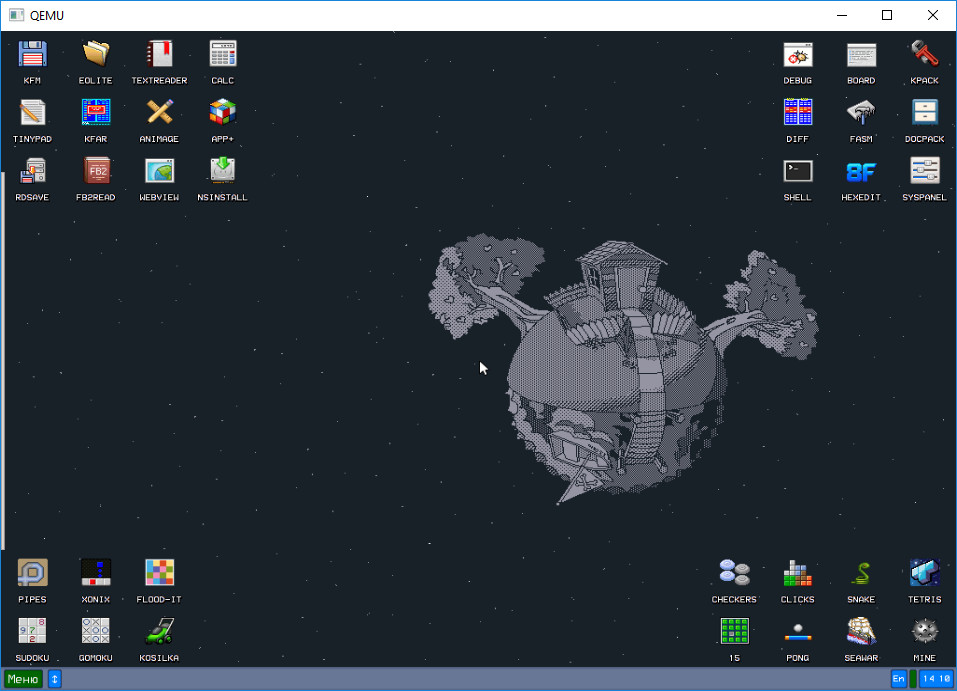
Task: Select the DOCPACK cabinet icon
Action: (925, 112)
